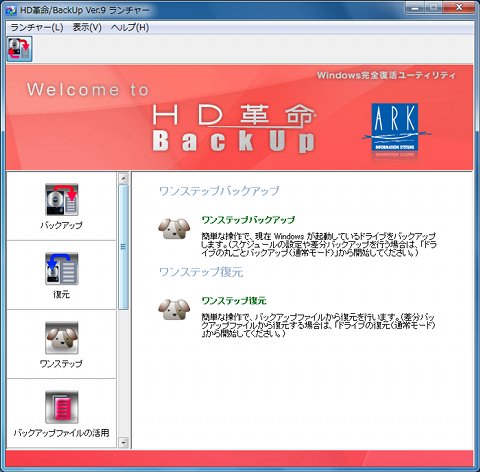Select the バックアップ sidebar icon
The width and height of the screenshot is (480, 472).
click(62, 199)
